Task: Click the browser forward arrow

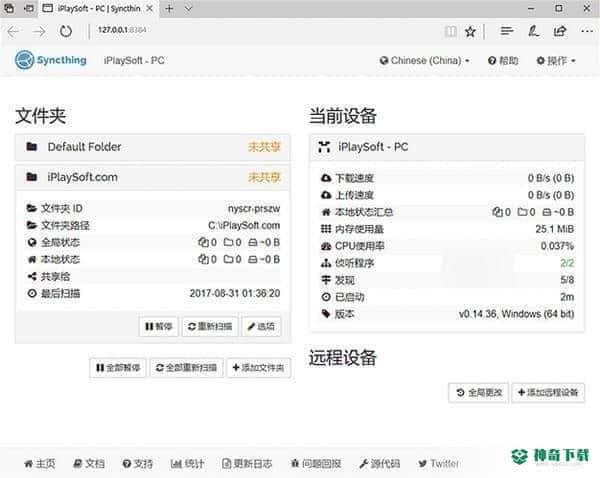Action: (x=39, y=31)
